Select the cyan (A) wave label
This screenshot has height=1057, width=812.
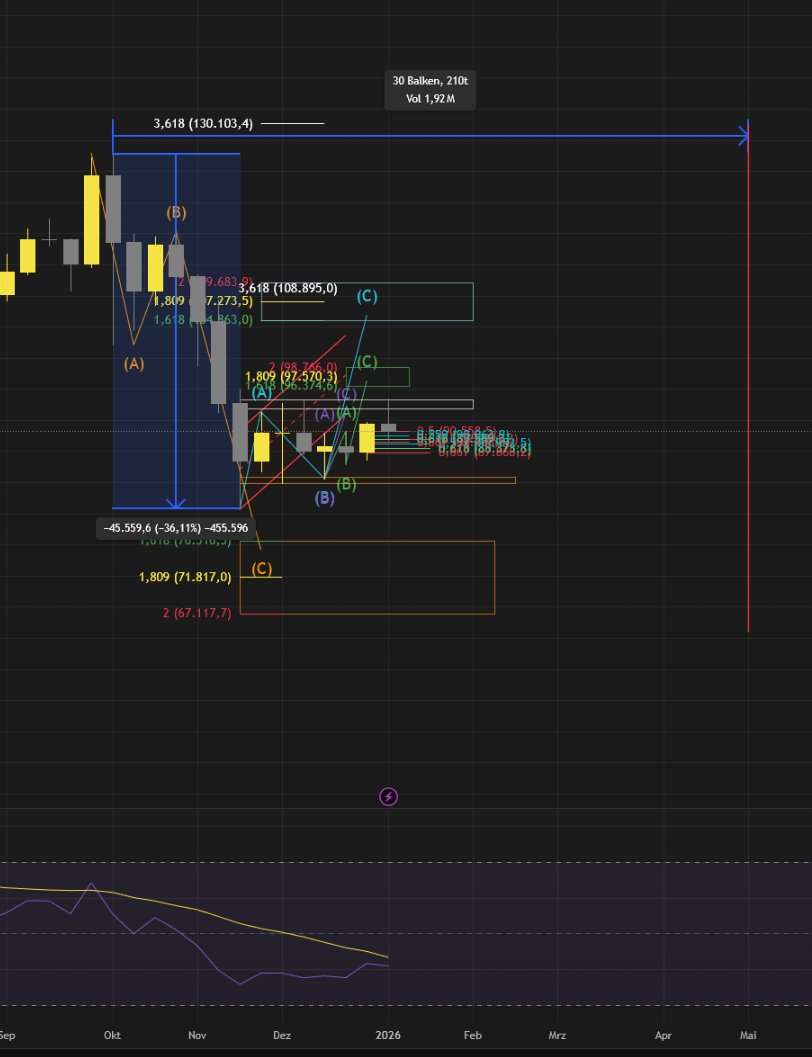point(260,392)
